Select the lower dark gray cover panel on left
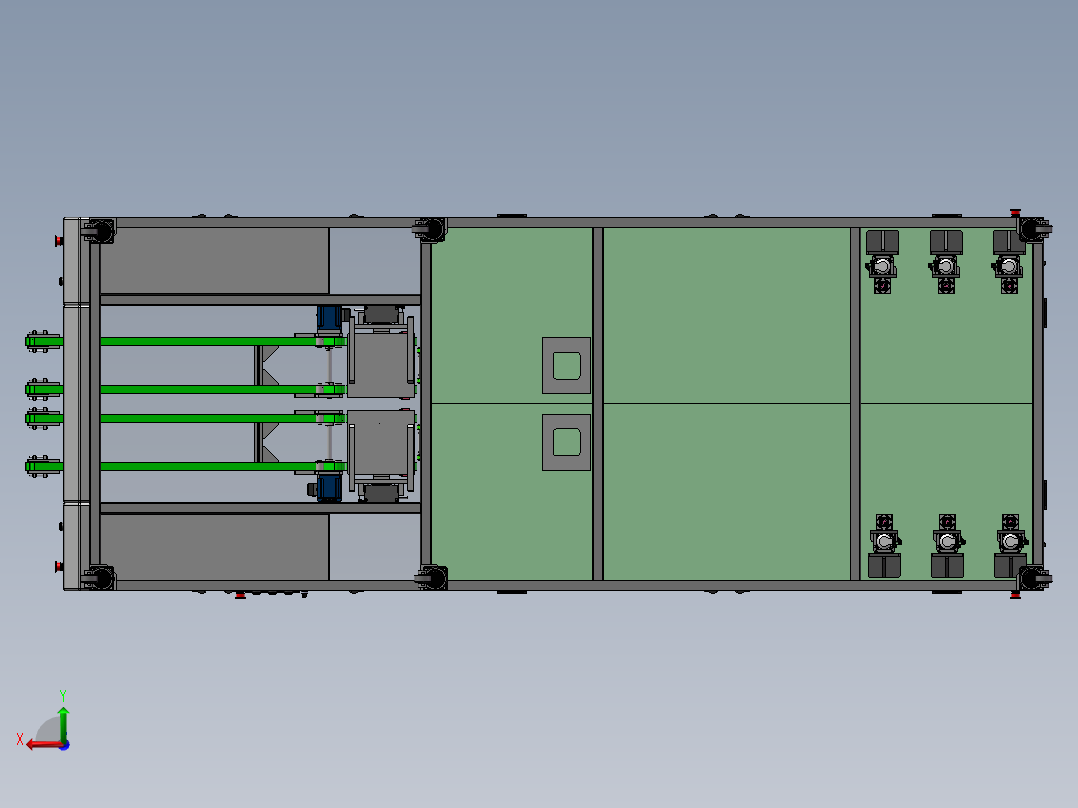This screenshot has width=1078, height=808. point(214,547)
